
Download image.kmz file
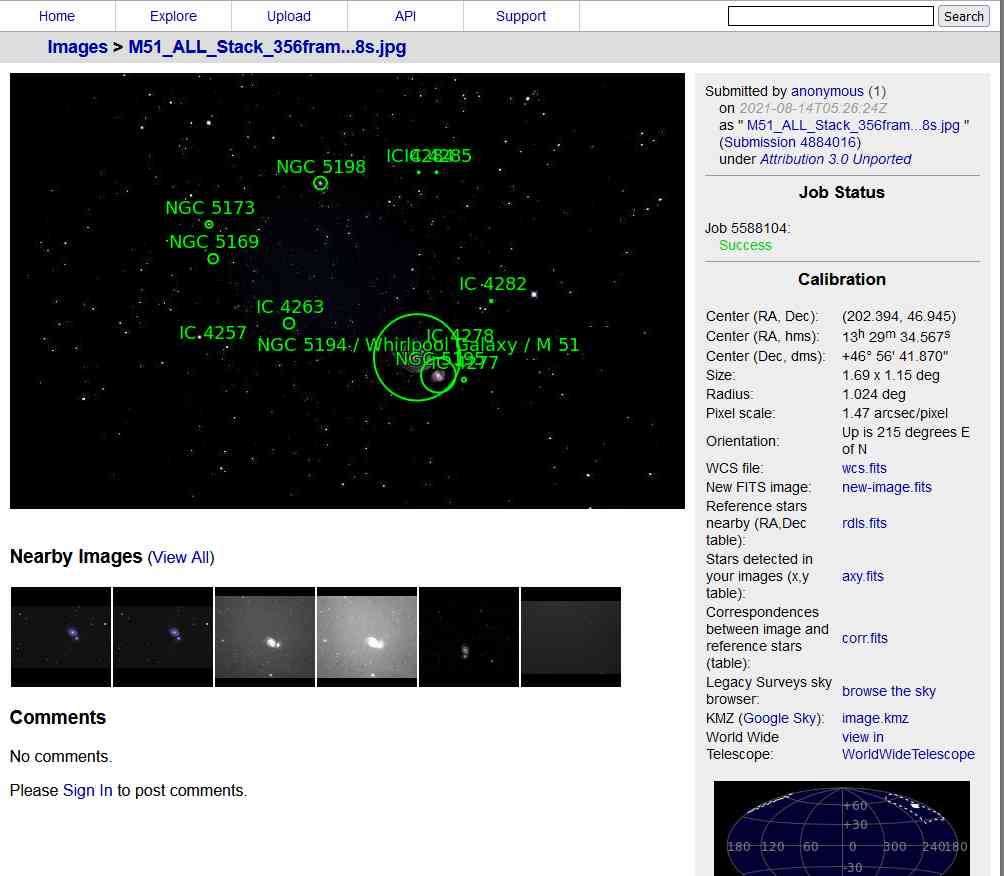875,718
